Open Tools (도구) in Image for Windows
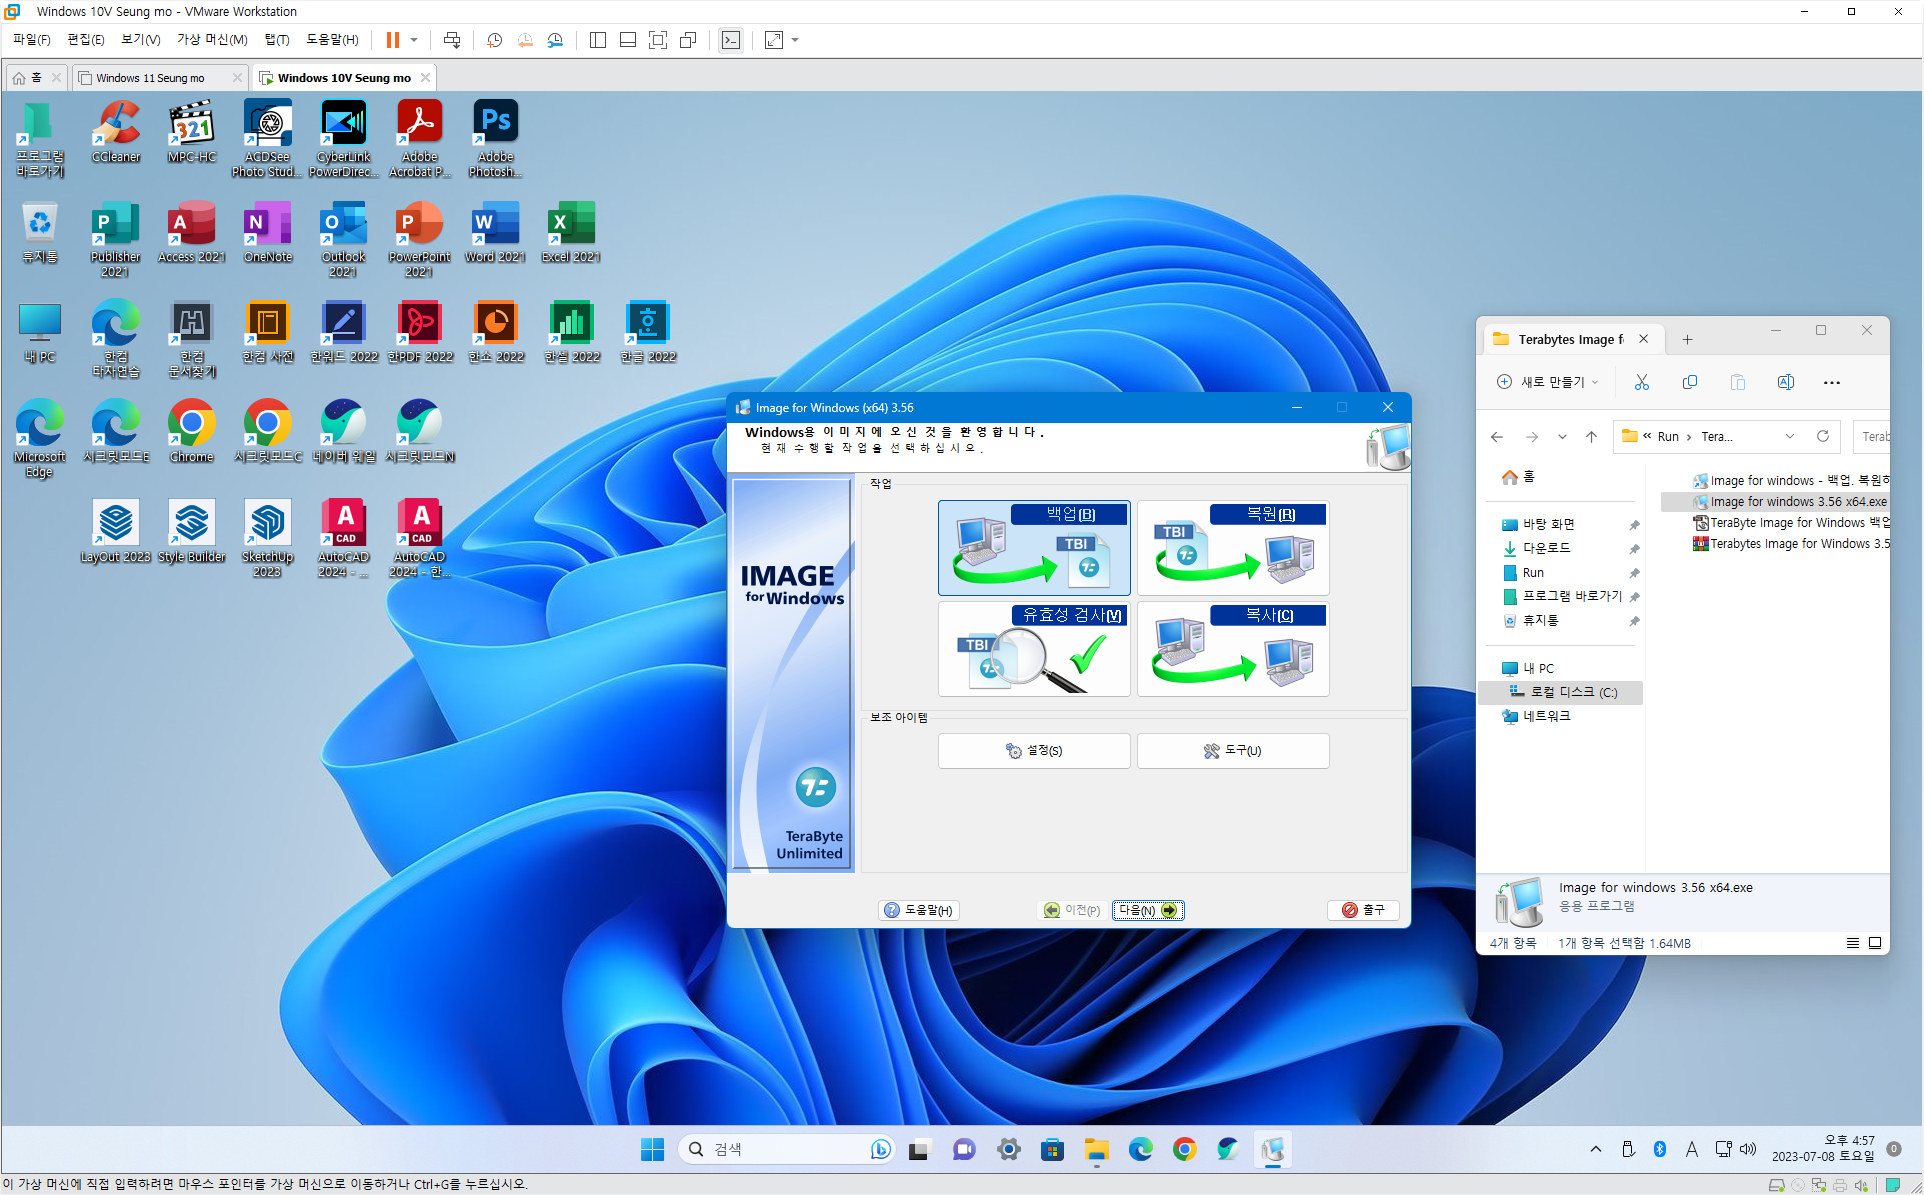The width and height of the screenshot is (1924, 1195). pyautogui.click(x=1232, y=750)
